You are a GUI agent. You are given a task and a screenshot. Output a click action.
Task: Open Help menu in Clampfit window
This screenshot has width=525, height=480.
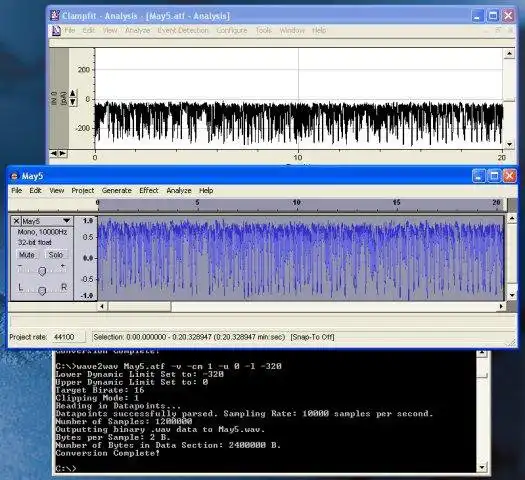tap(319, 30)
